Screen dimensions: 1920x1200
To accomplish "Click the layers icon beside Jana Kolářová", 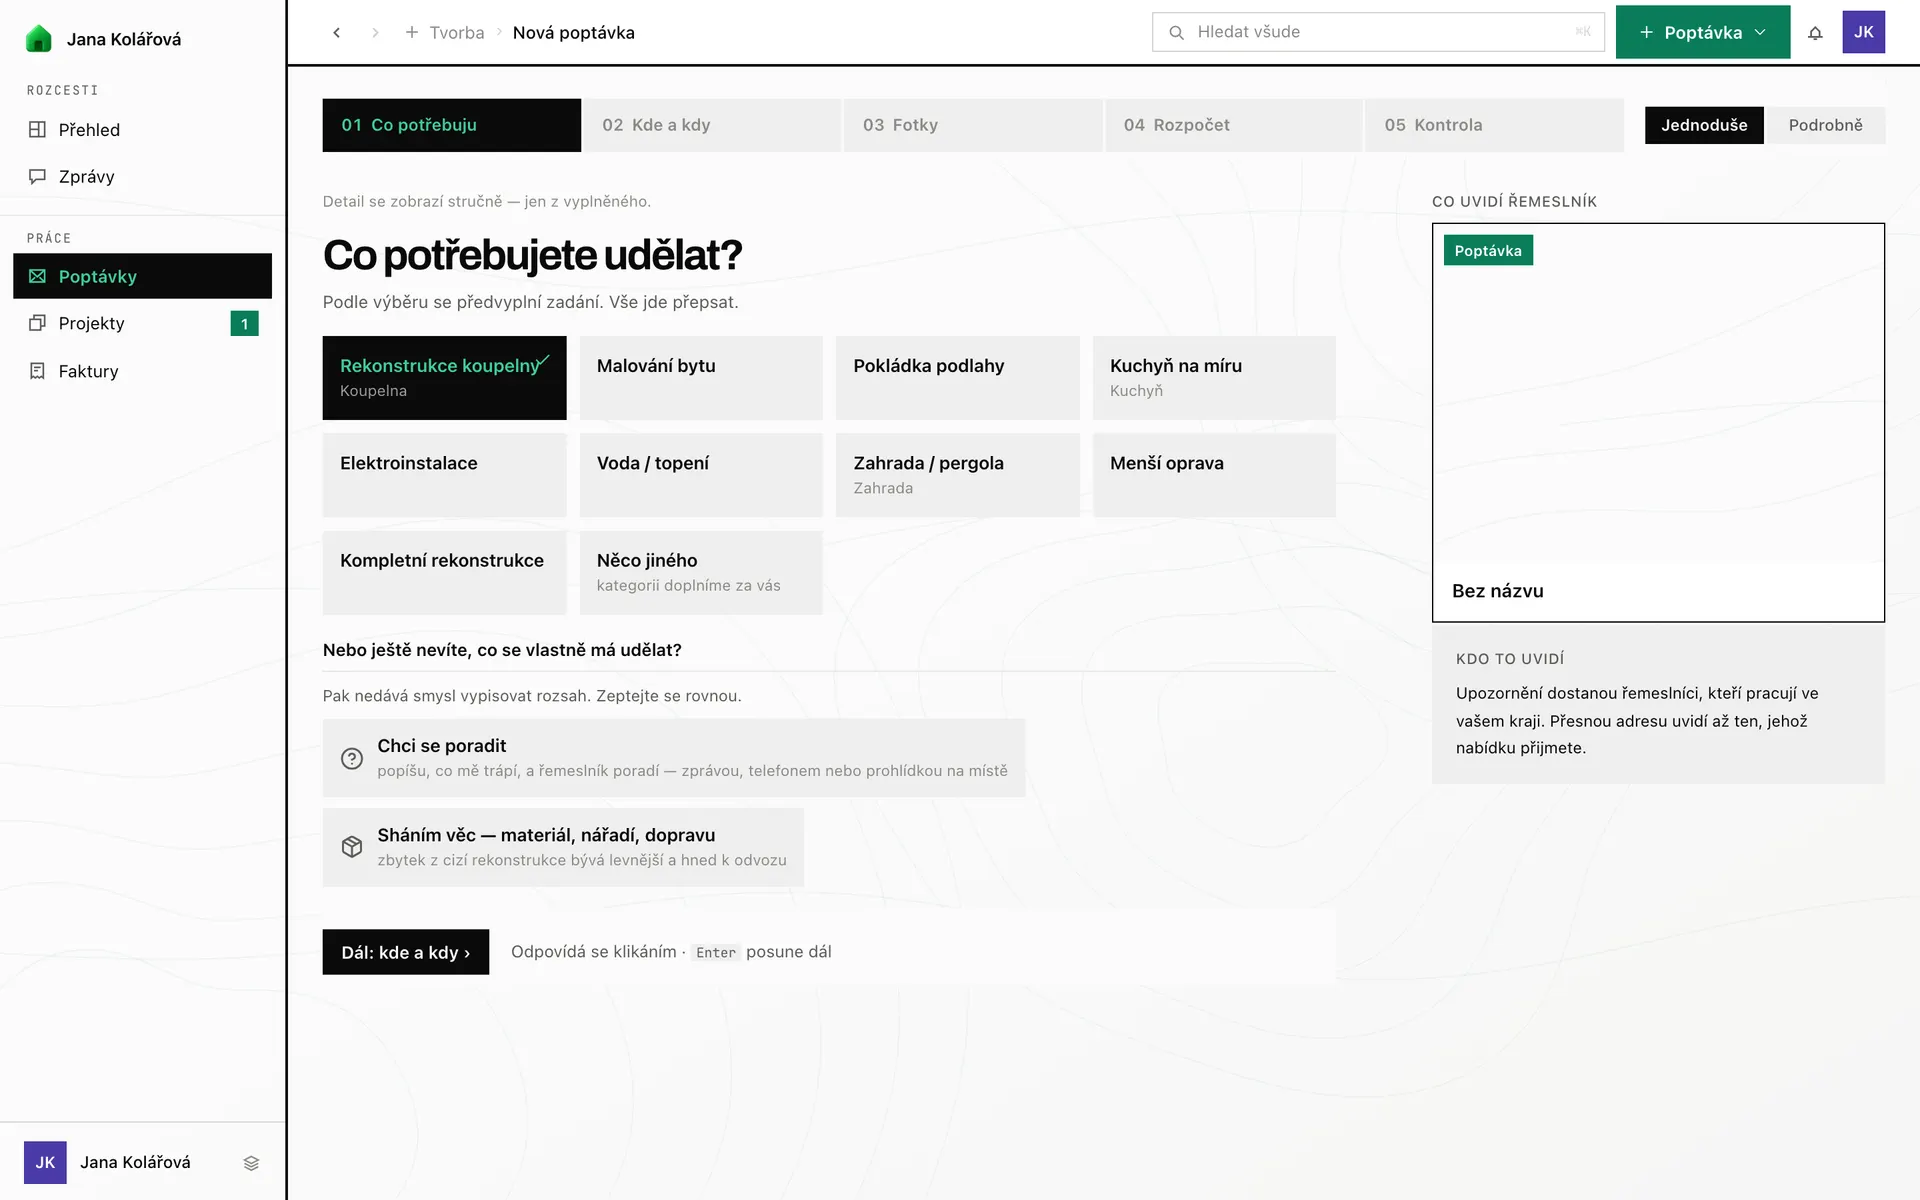I will [251, 1162].
